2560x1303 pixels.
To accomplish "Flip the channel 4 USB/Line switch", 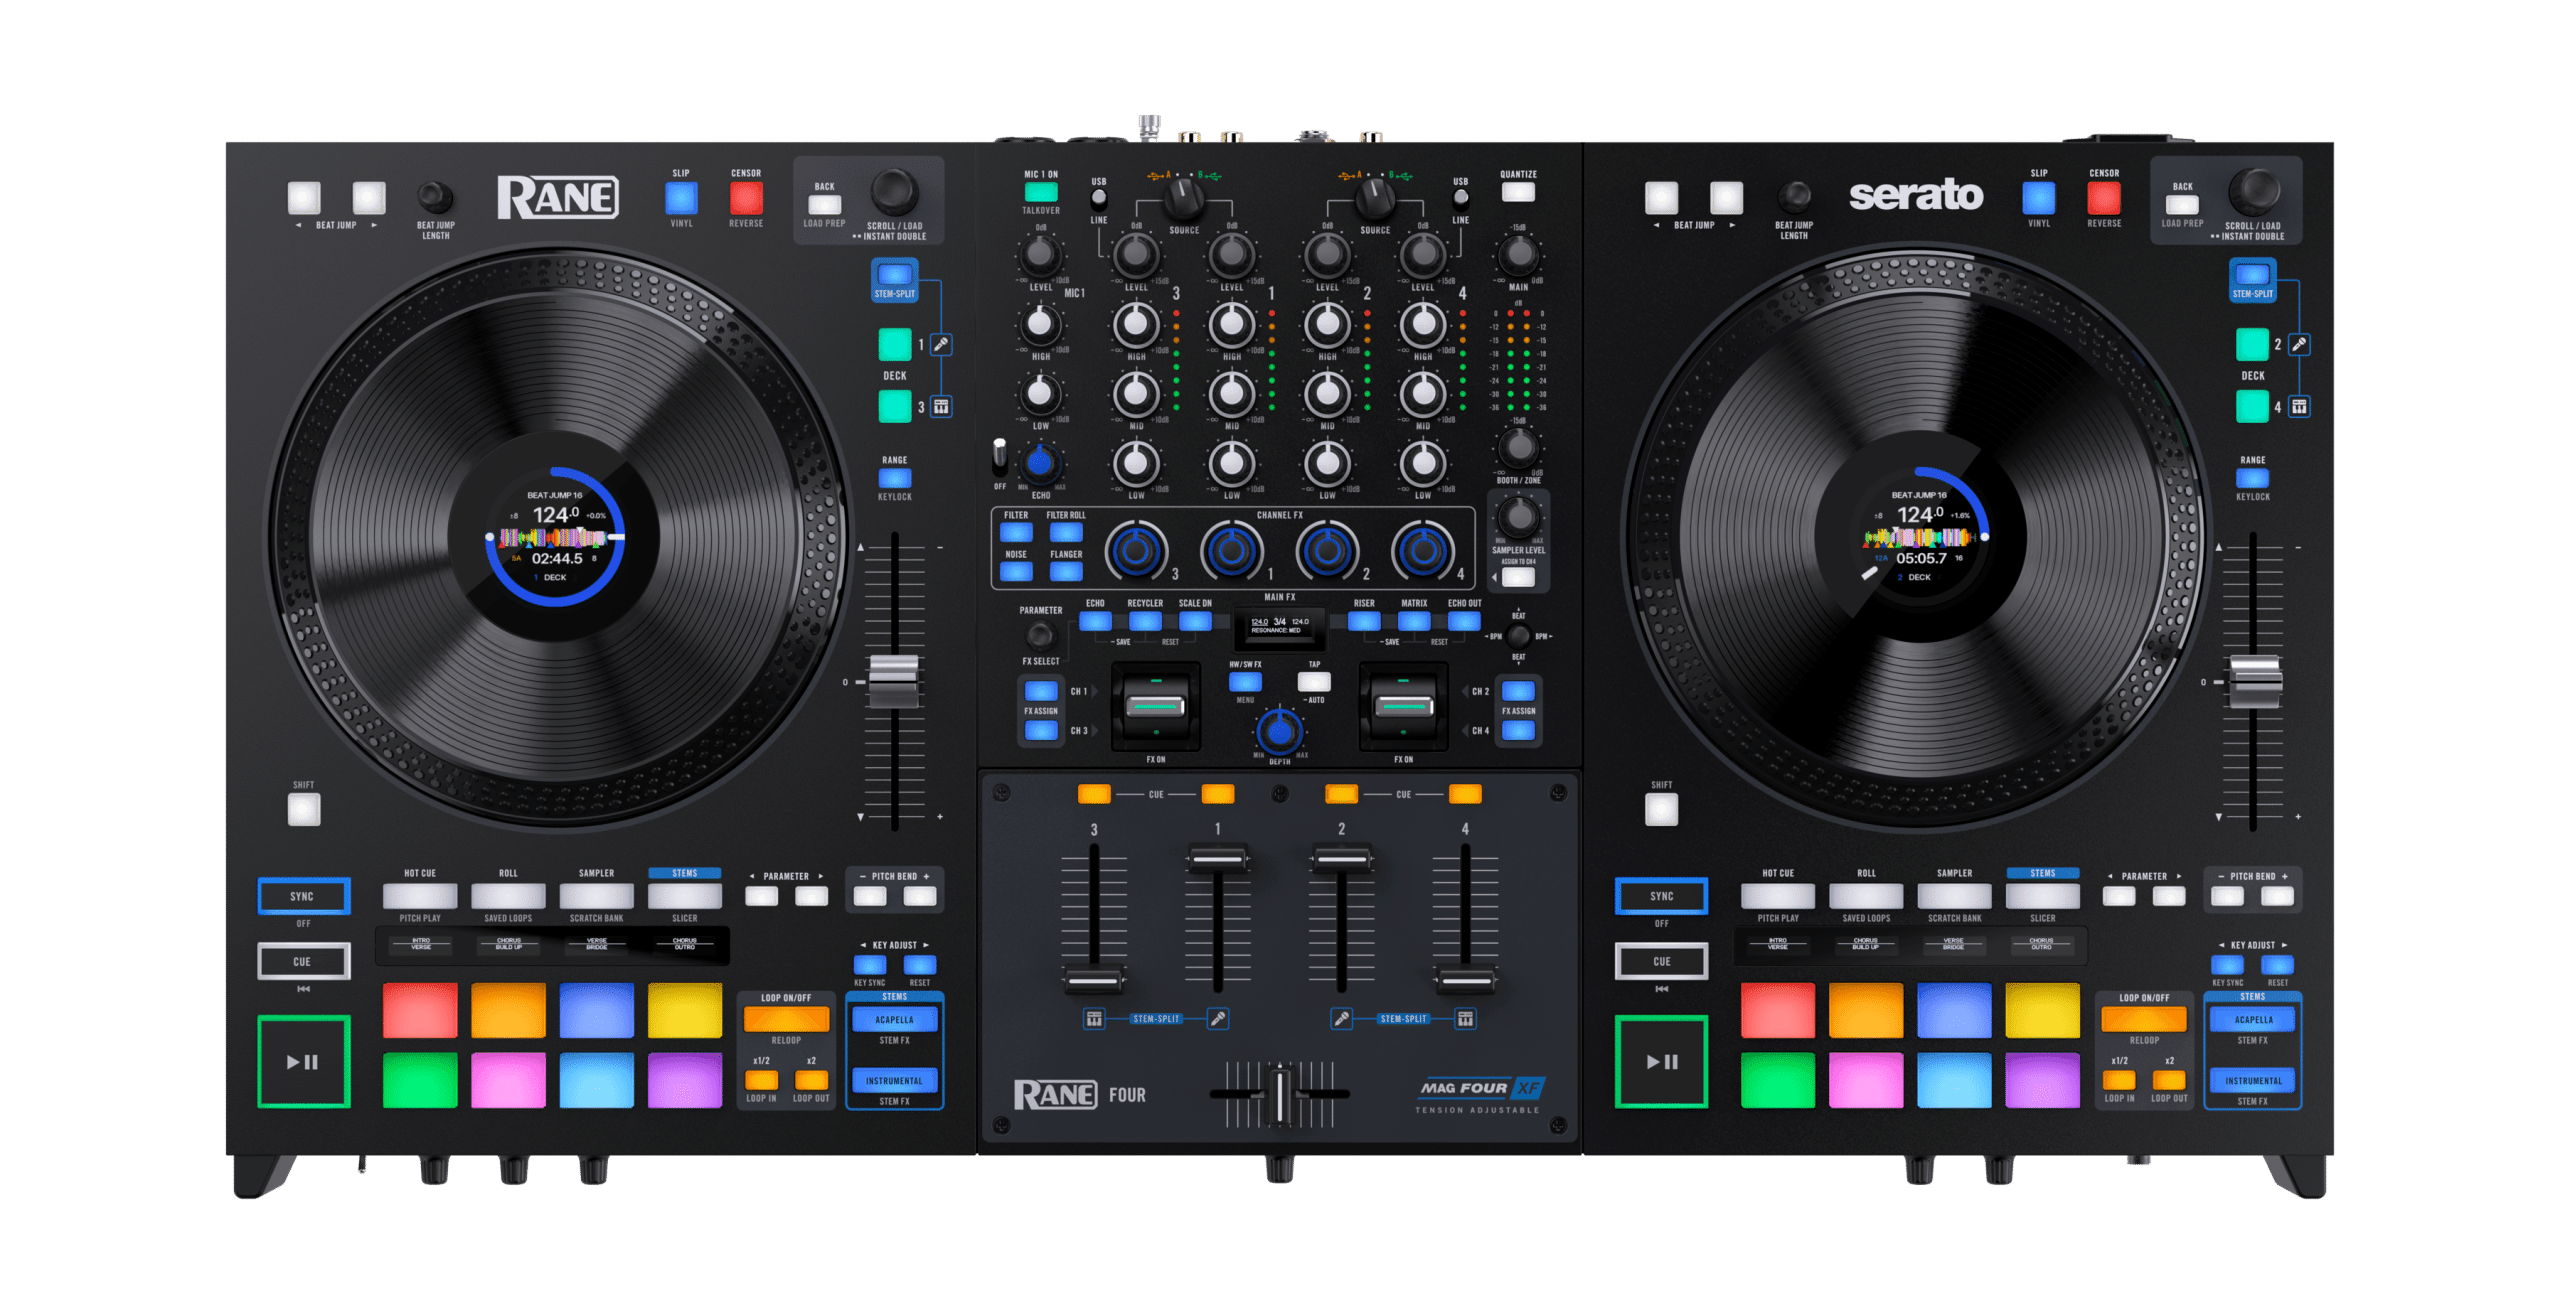I will (x=1461, y=199).
